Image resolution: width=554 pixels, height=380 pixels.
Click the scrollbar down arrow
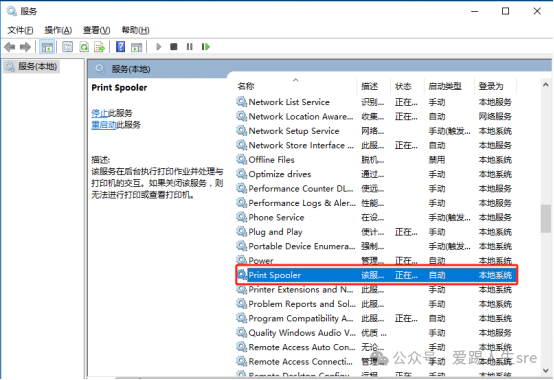point(545,370)
